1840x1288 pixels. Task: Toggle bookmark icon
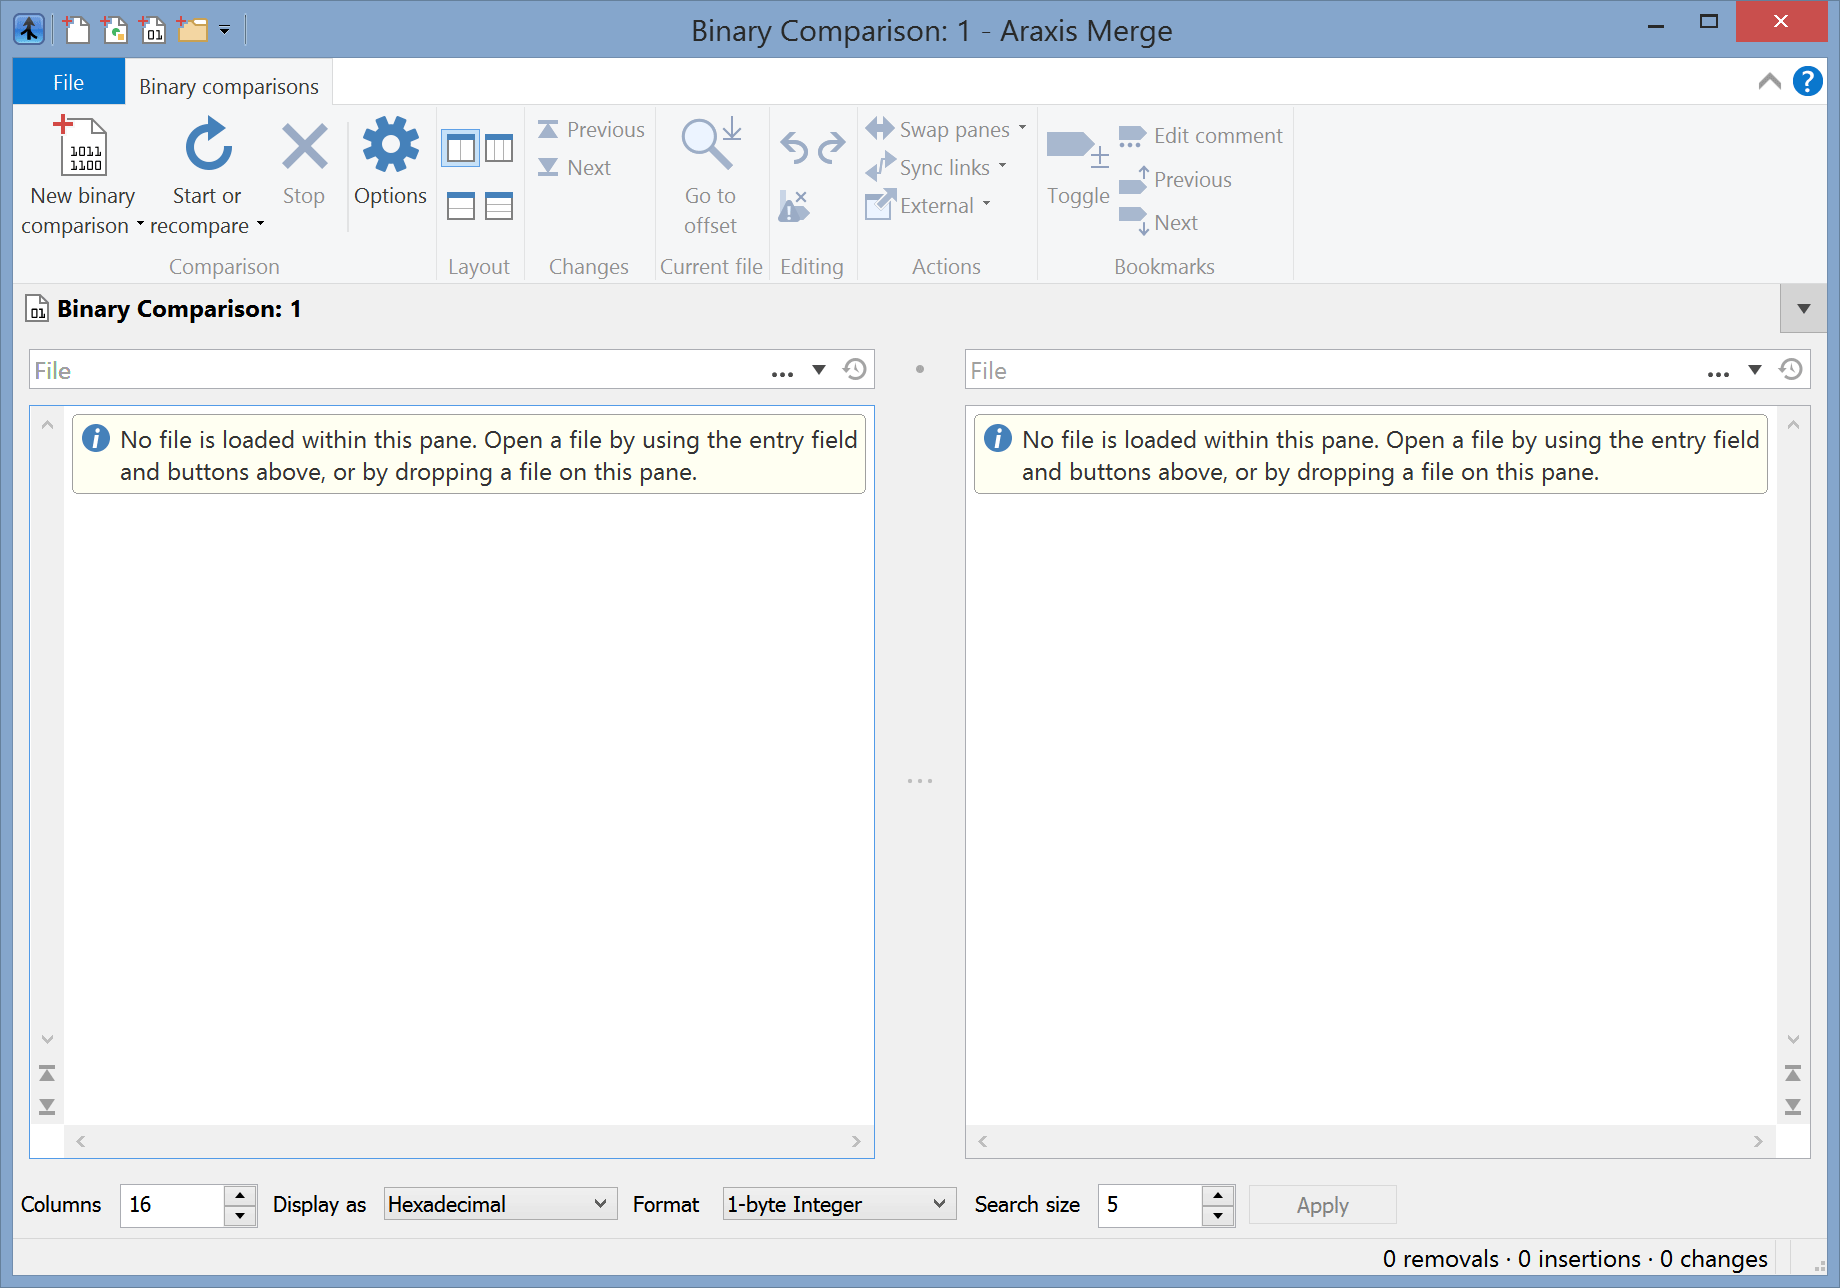click(x=1078, y=148)
